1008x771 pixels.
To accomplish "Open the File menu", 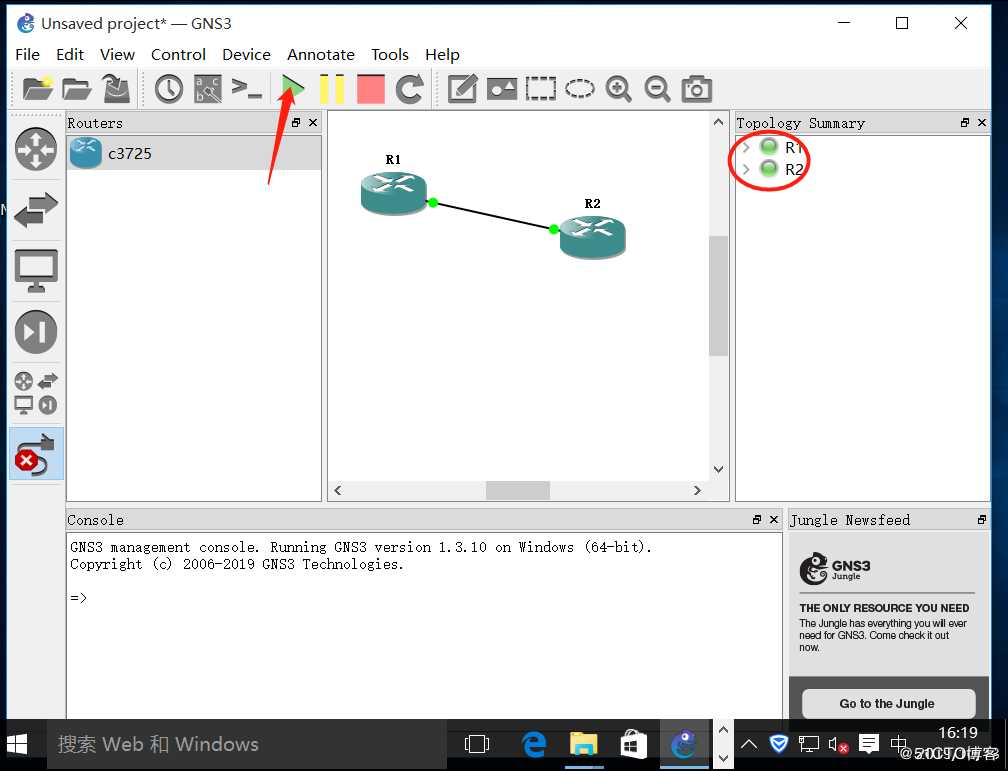I will [28, 55].
